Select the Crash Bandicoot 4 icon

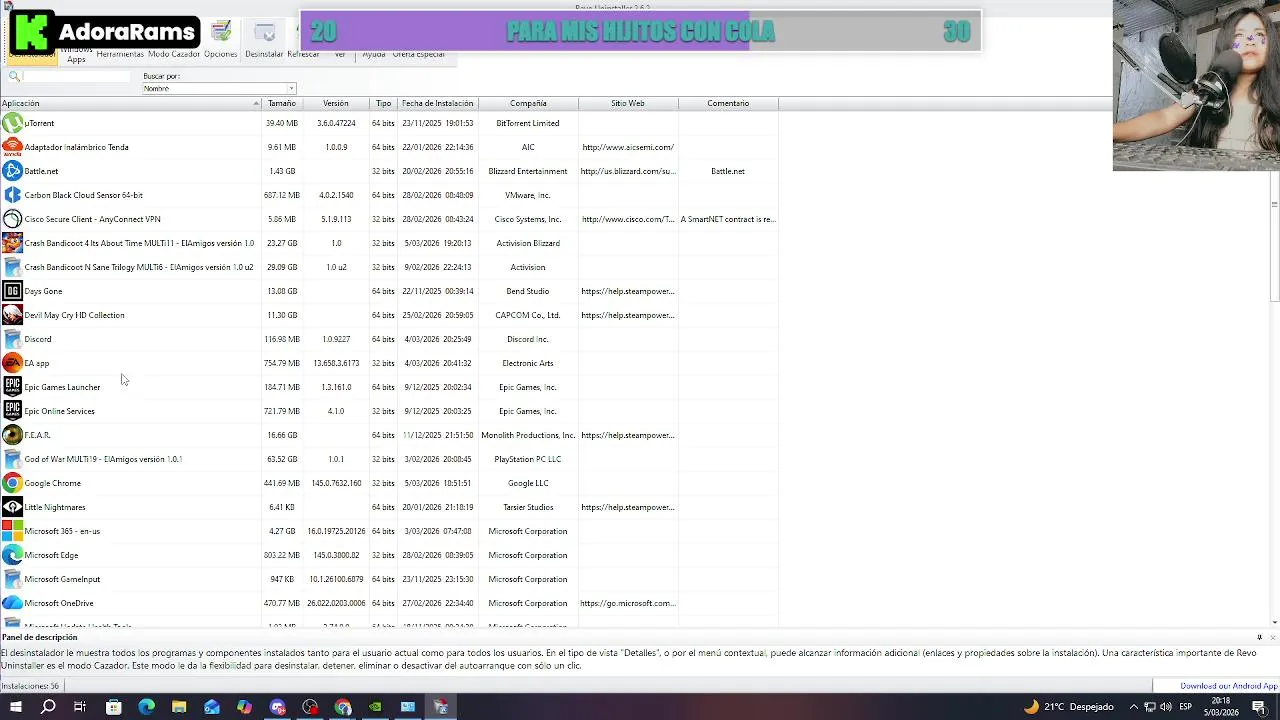tap(12, 243)
